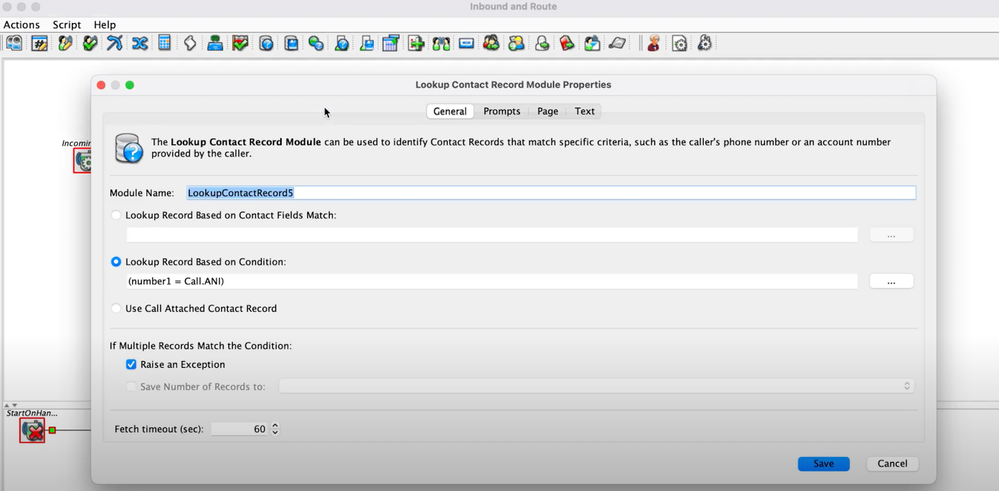Click the Module Name text field

point(550,192)
